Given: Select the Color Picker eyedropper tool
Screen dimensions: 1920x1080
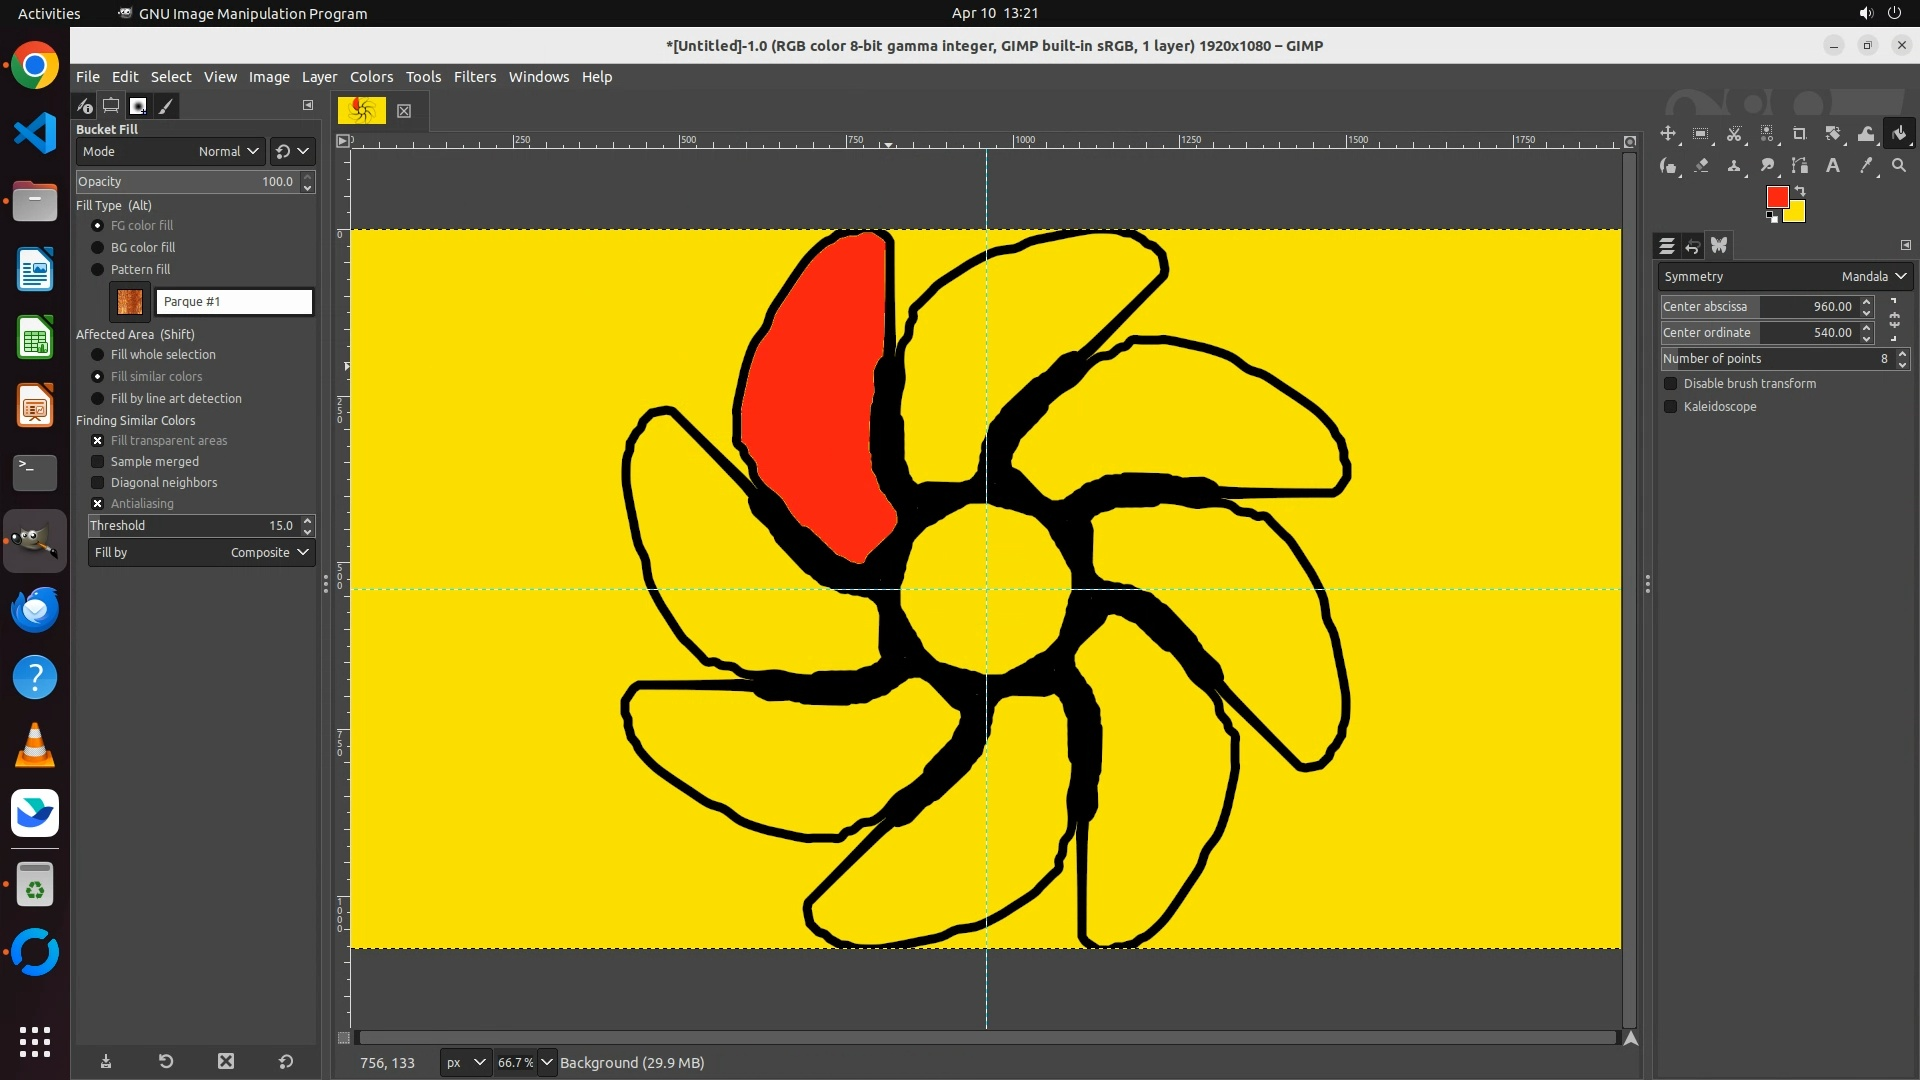Looking at the screenshot, I should point(1866,166).
